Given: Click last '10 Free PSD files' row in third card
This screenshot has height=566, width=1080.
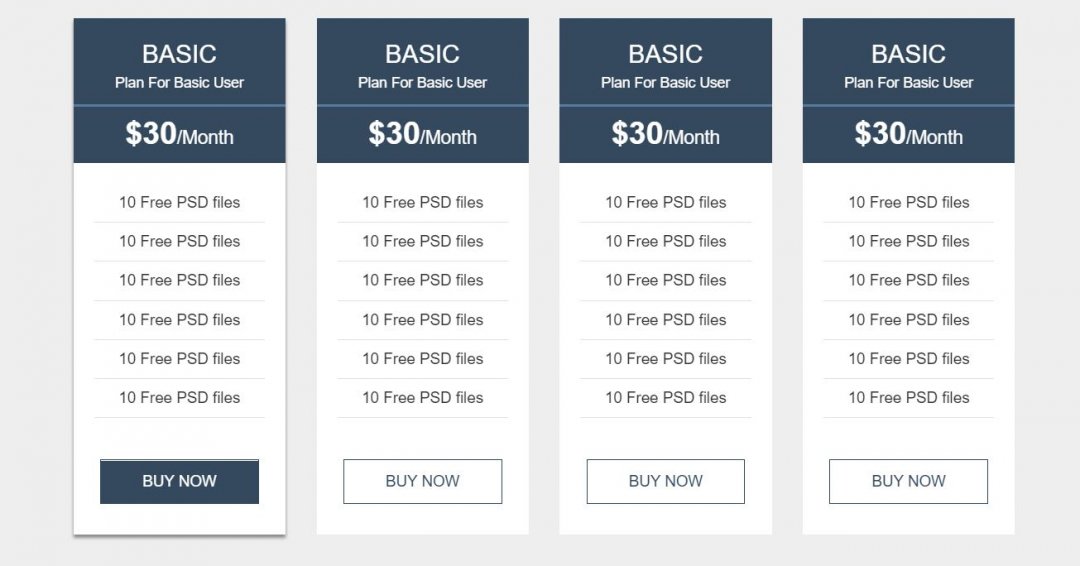Looking at the screenshot, I should pyautogui.click(x=665, y=398).
